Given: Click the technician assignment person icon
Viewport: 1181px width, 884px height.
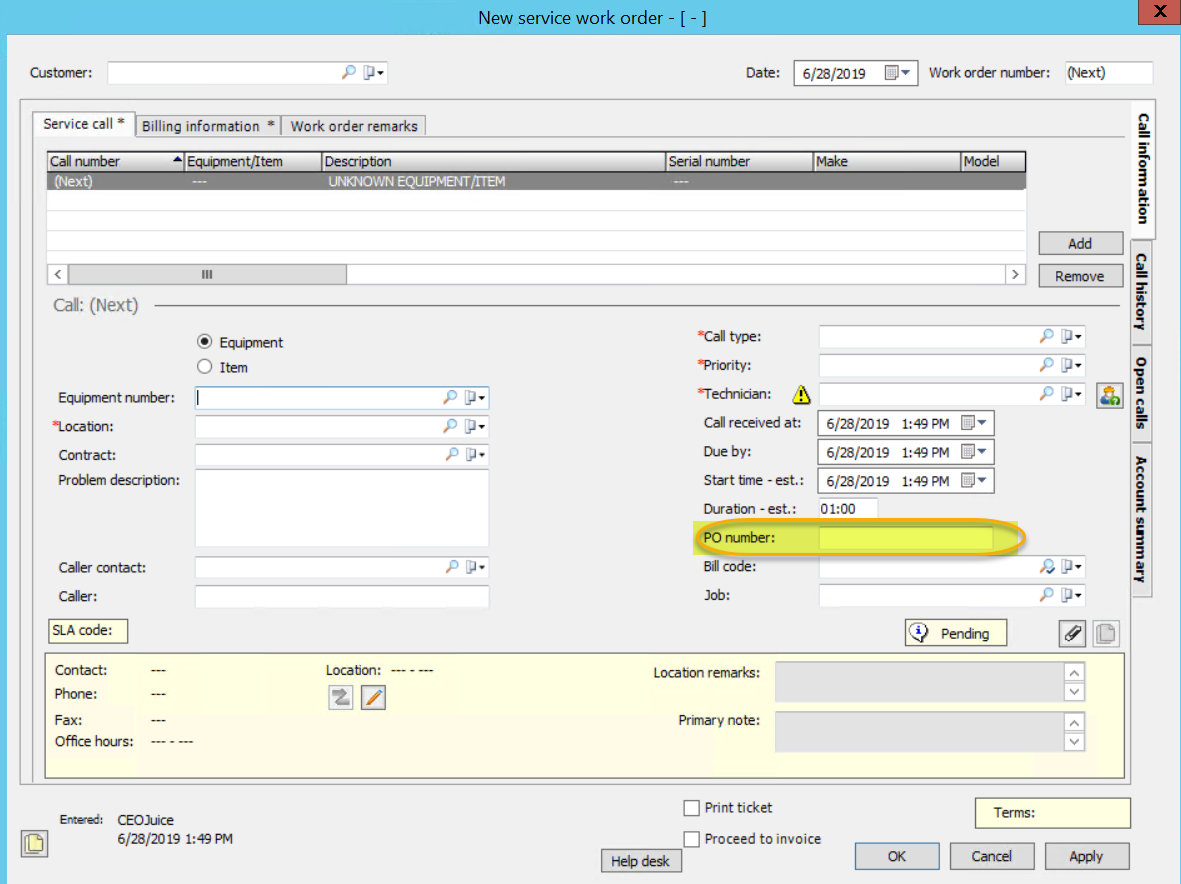Looking at the screenshot, I should coord(1109,395).
